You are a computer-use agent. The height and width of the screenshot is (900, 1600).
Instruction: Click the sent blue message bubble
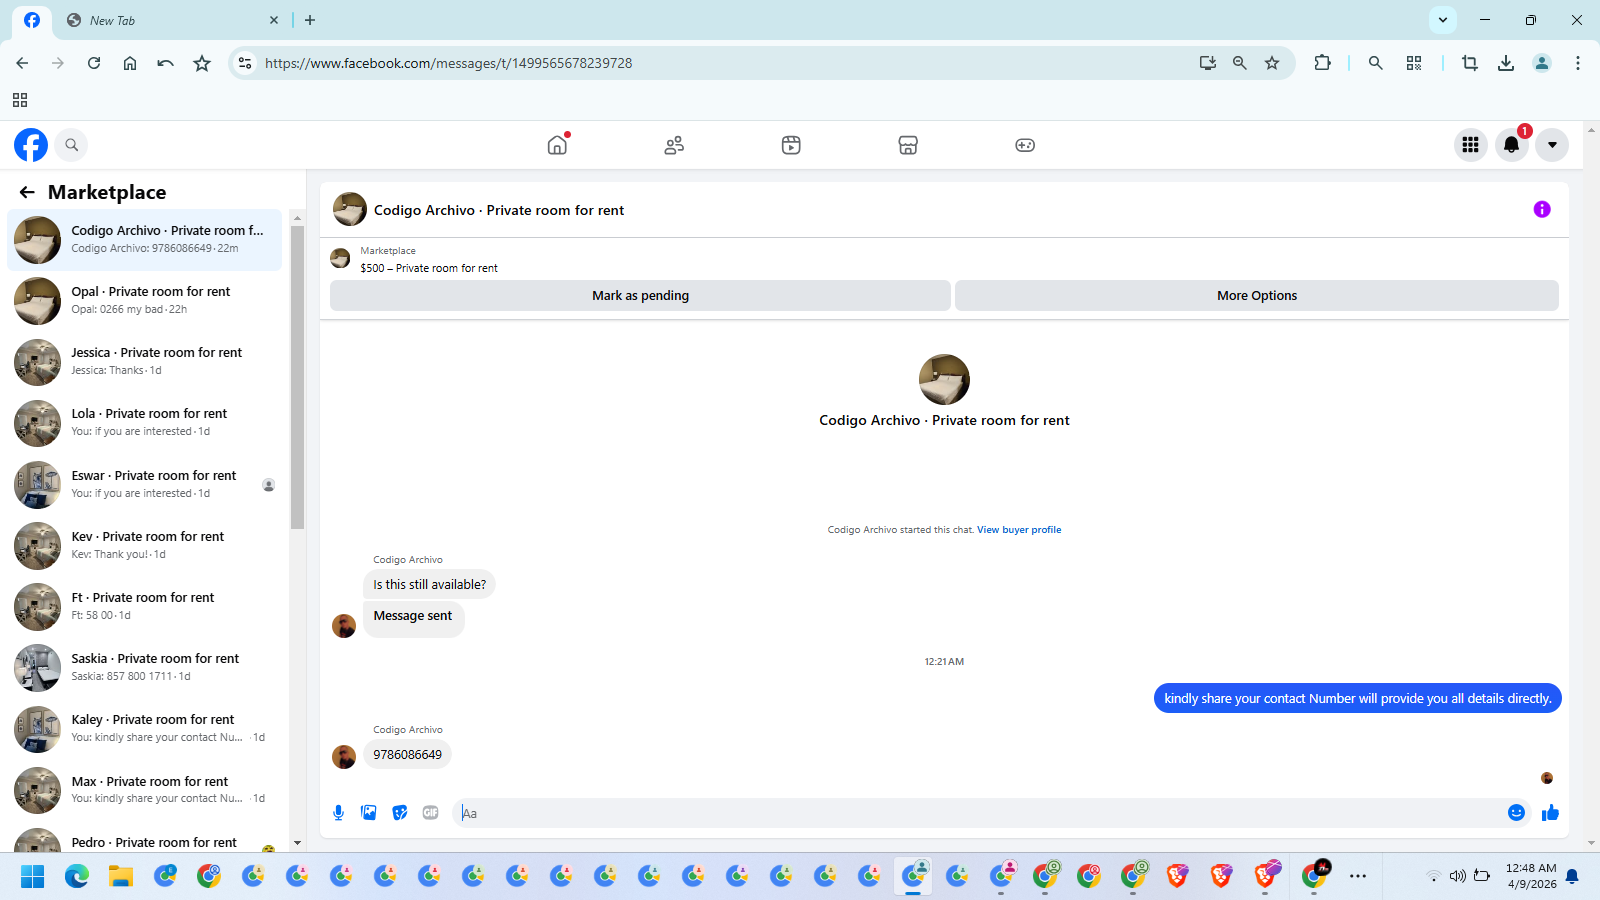pyautogui.click(x=1357, y=698)
